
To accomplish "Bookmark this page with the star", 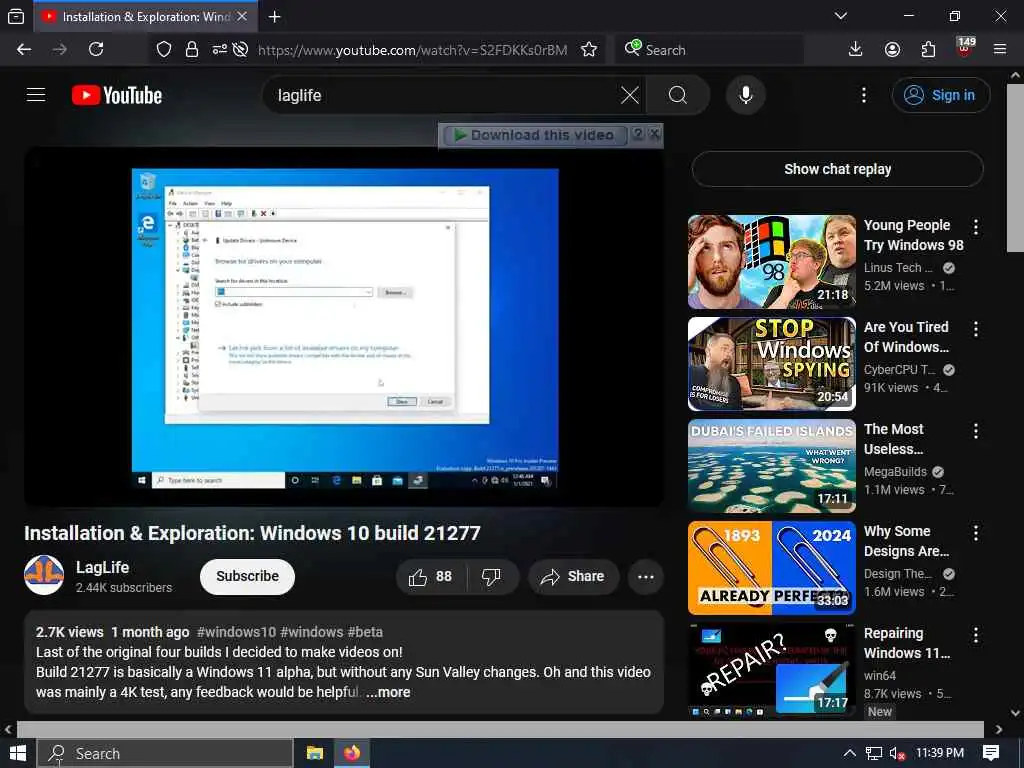I will click(588, 50).
